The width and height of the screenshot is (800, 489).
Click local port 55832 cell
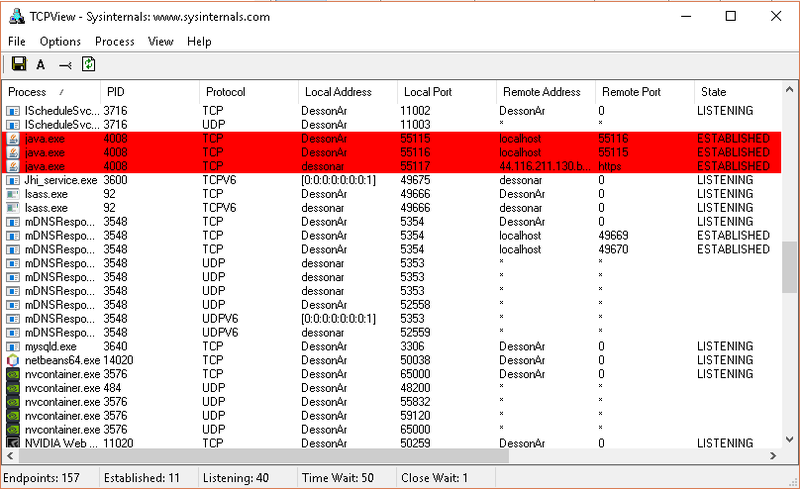pos(415,402)
